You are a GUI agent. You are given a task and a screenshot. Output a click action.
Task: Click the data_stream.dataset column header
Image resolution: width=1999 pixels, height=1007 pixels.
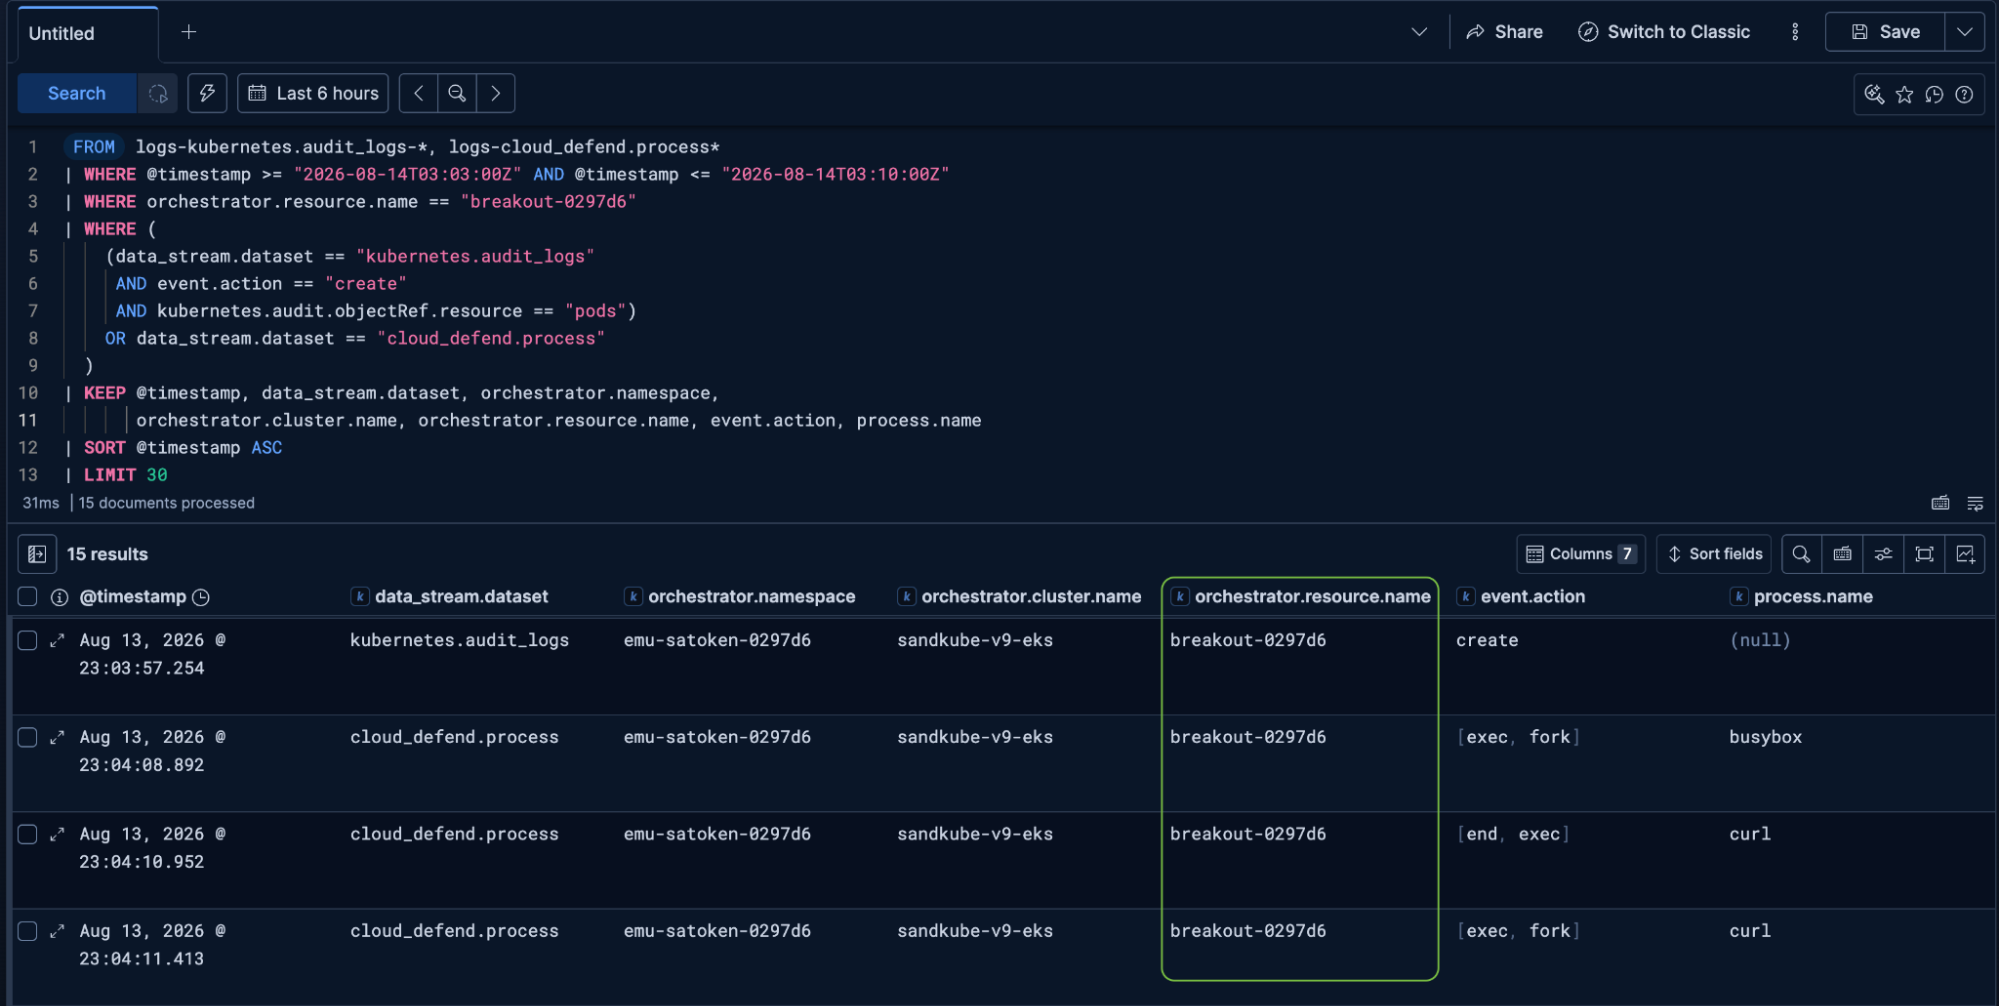pyautogui.click(x=461, y=597)
